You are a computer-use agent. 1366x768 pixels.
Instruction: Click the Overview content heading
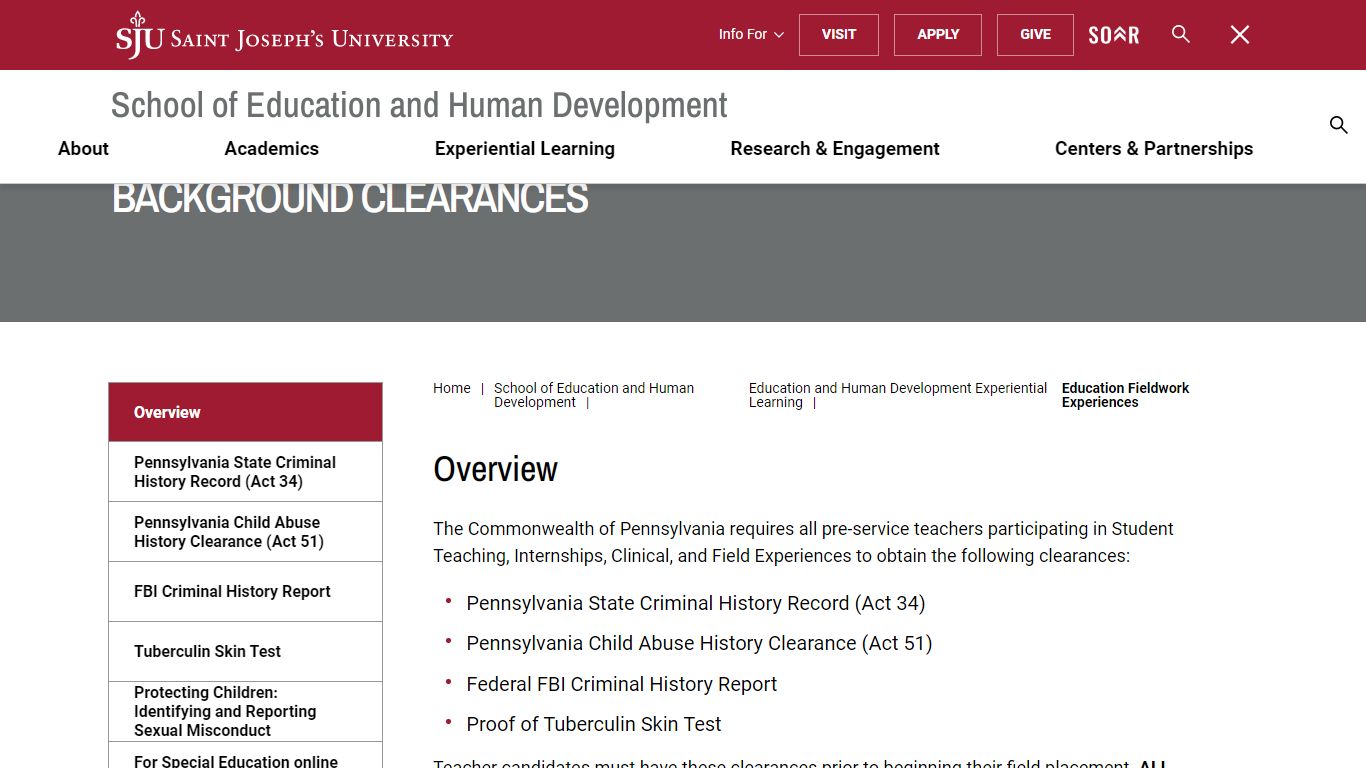coord(495,469)
